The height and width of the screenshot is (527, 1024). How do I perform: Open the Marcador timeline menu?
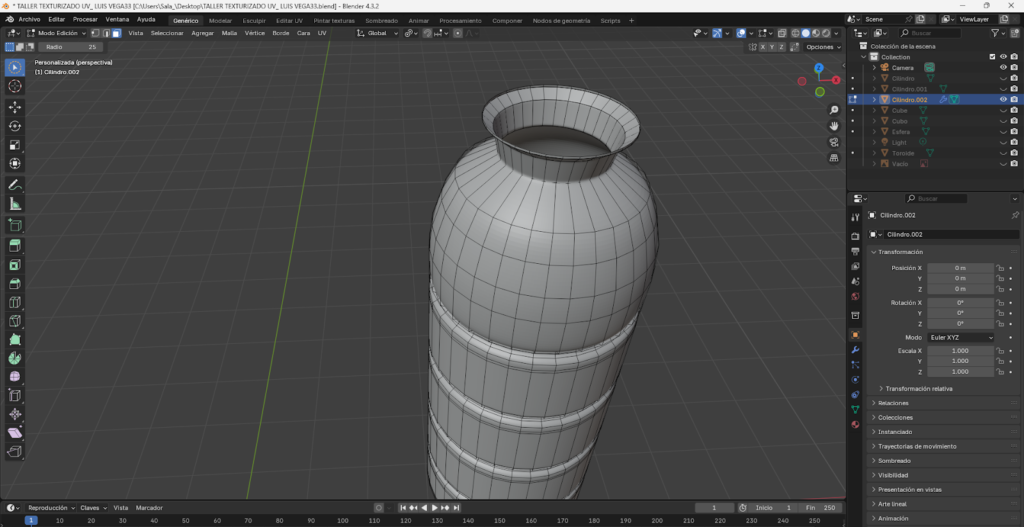(x=149, y=508)
